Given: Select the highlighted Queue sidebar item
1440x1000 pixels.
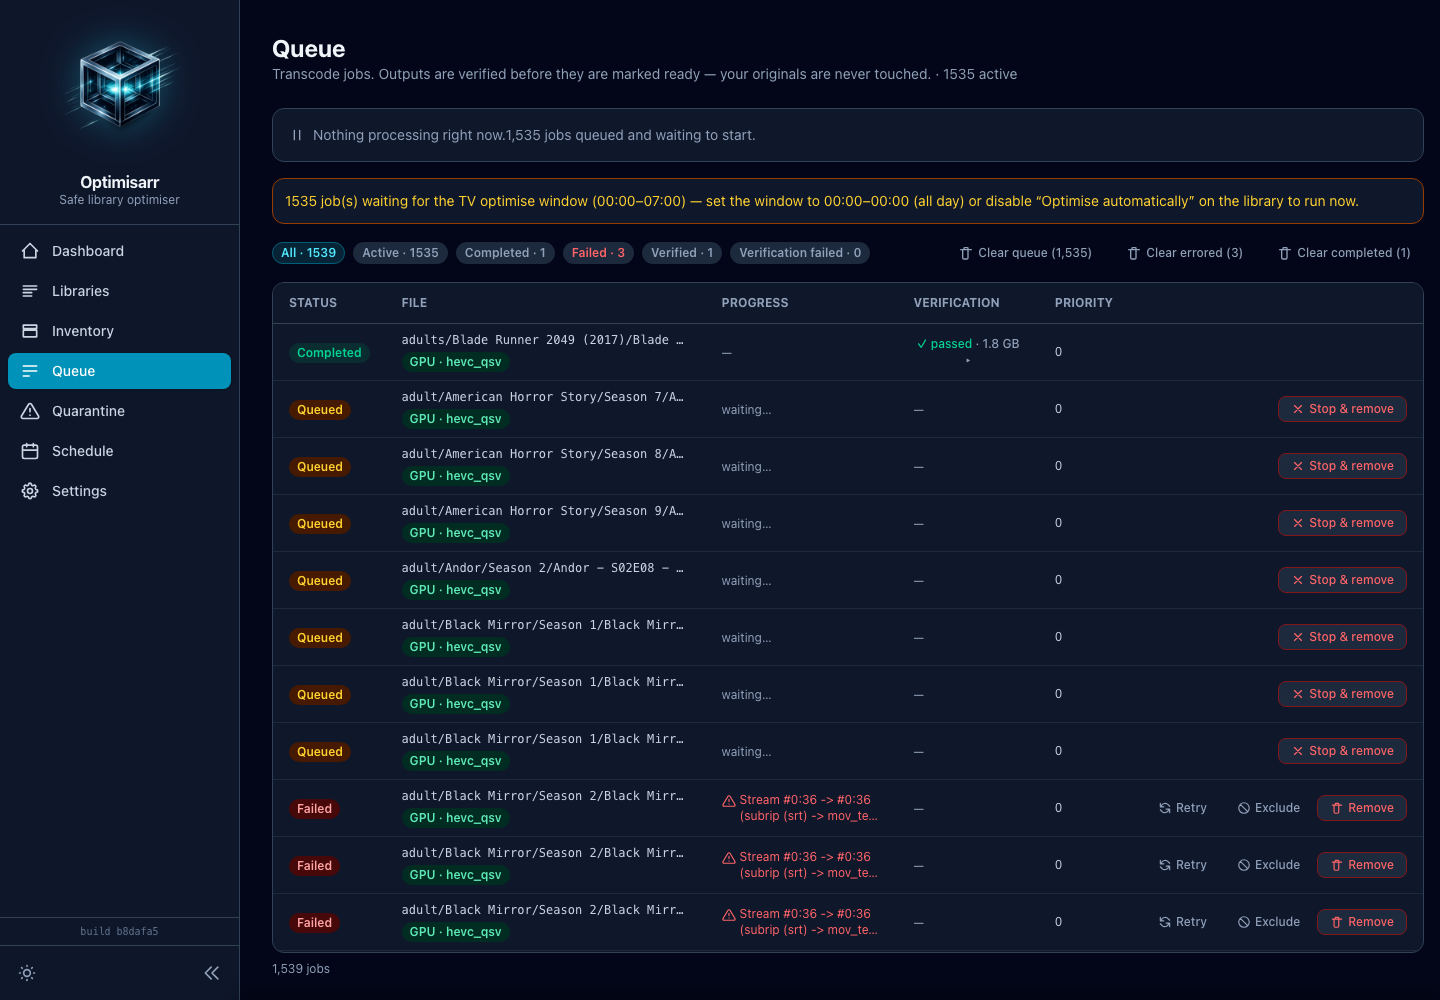Looking at the screenshot, I should (119, 371).
